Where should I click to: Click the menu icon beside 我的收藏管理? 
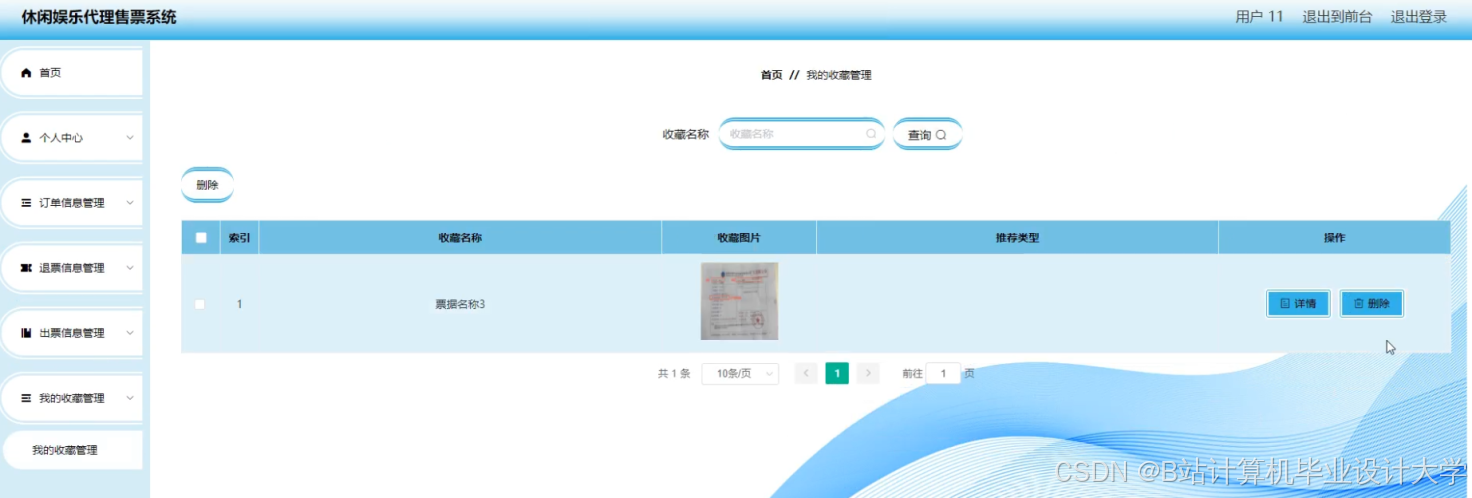click(27, 398)
